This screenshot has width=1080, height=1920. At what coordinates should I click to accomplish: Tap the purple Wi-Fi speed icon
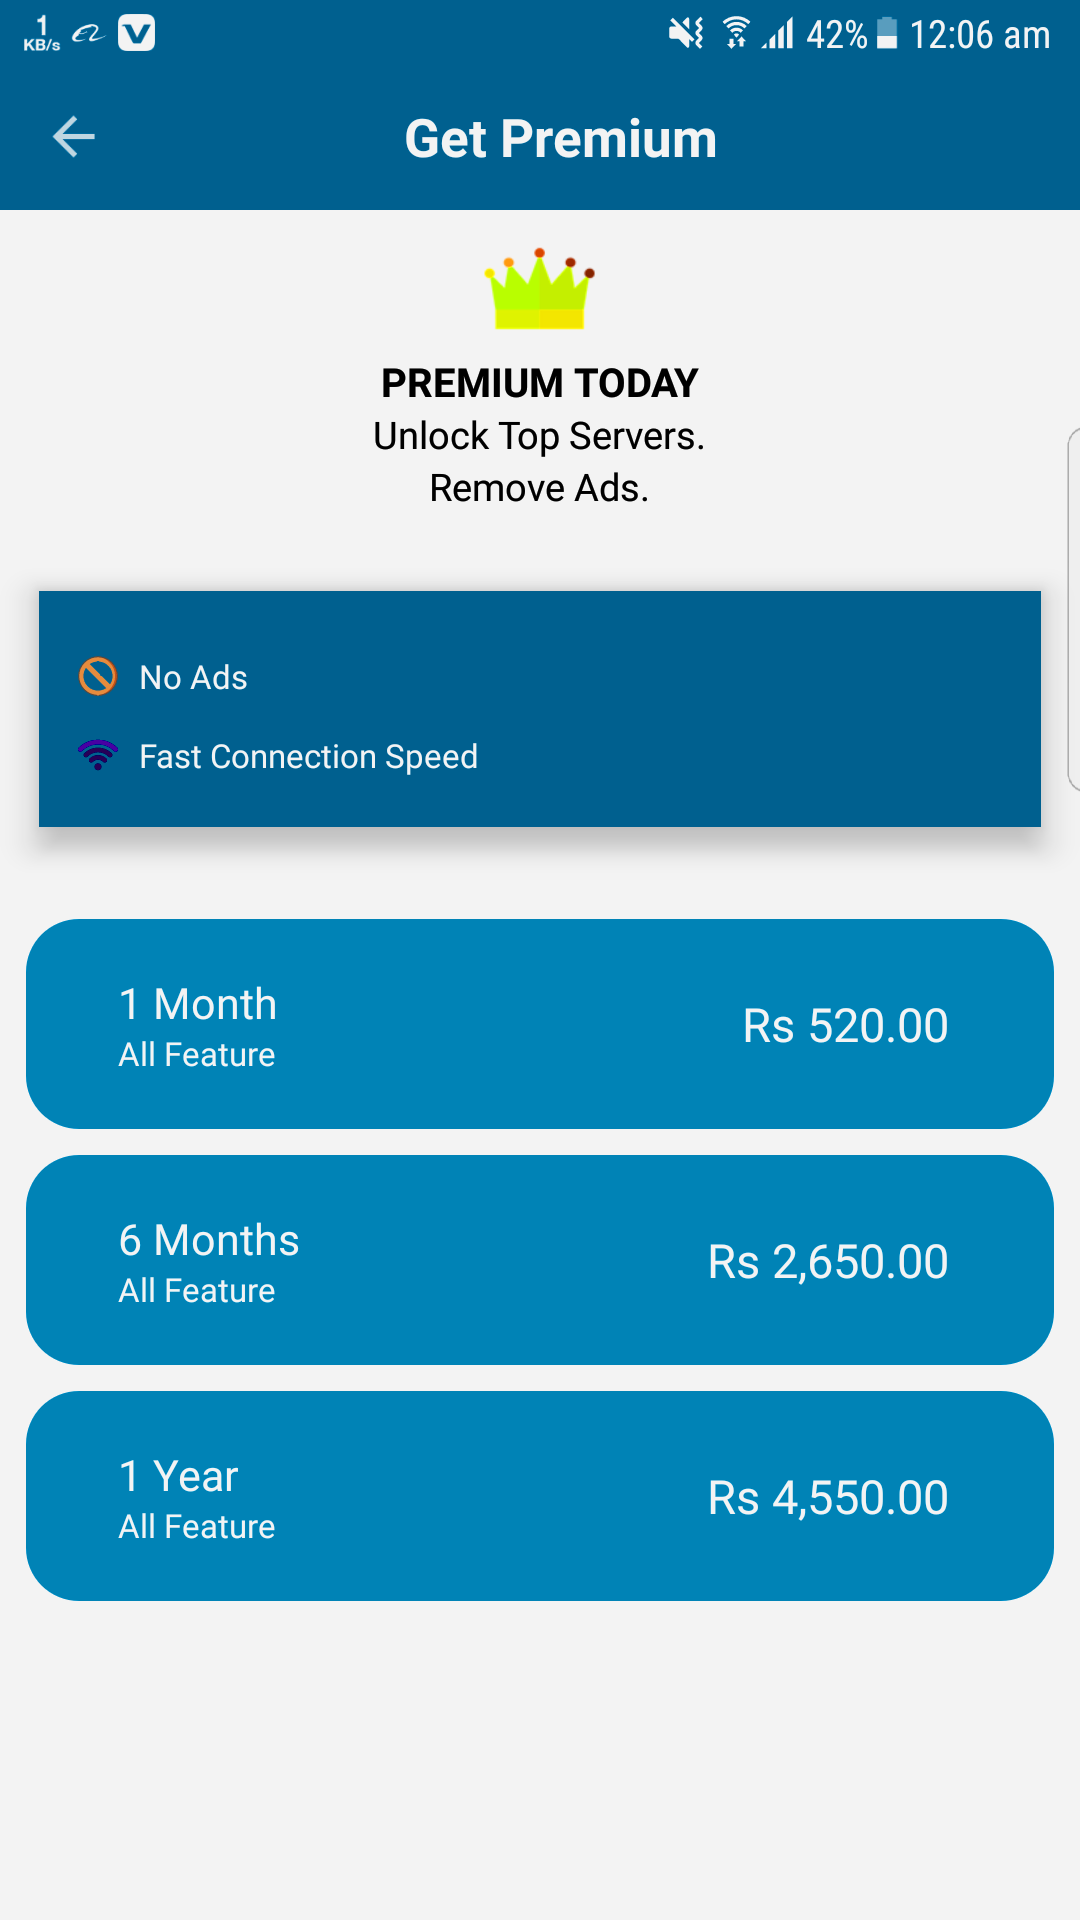(98, 754)
